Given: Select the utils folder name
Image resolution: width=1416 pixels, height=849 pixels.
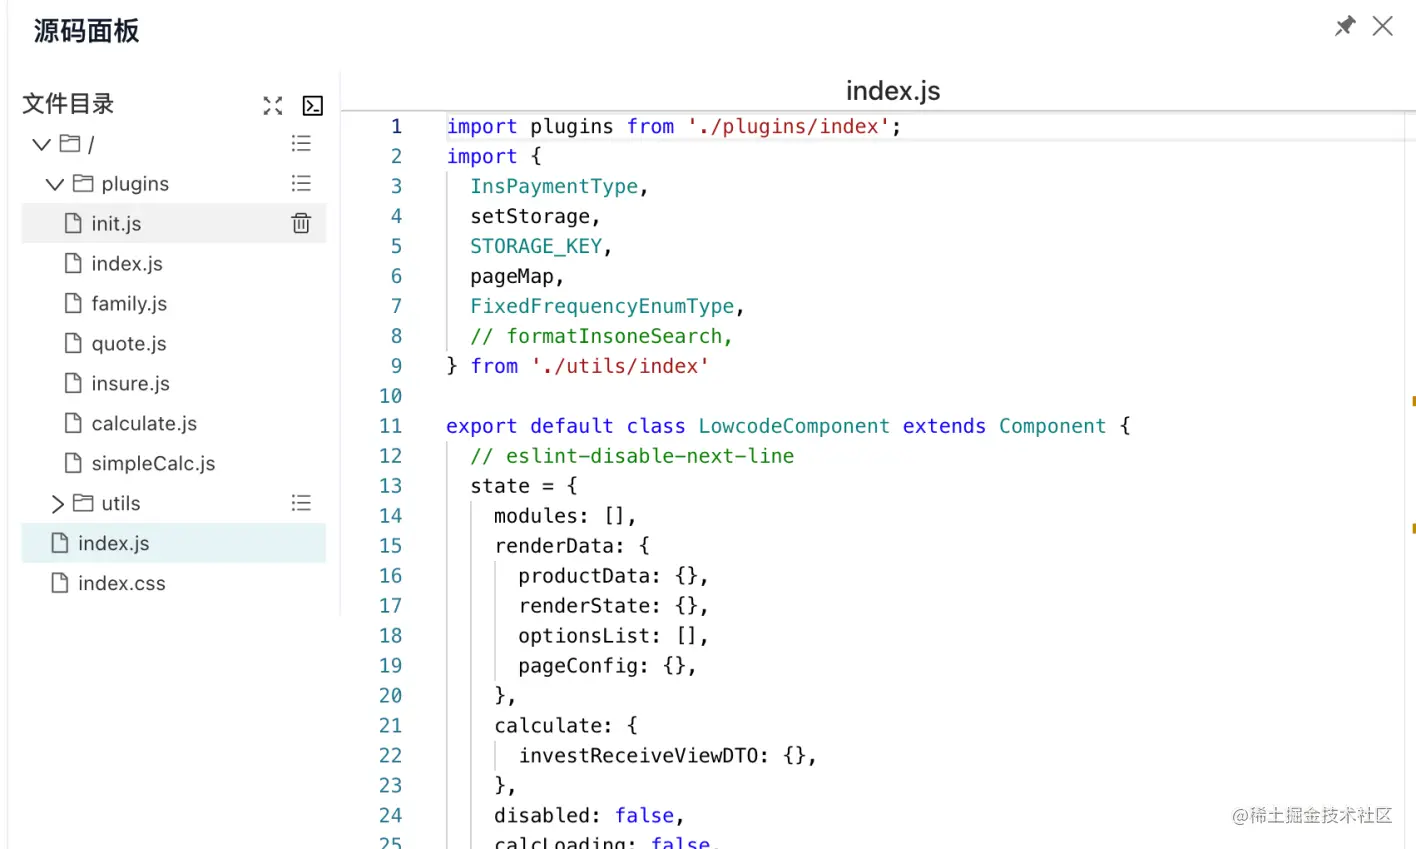Looking at the screenshot, I should pyautogui.click(x=121, y=504).
